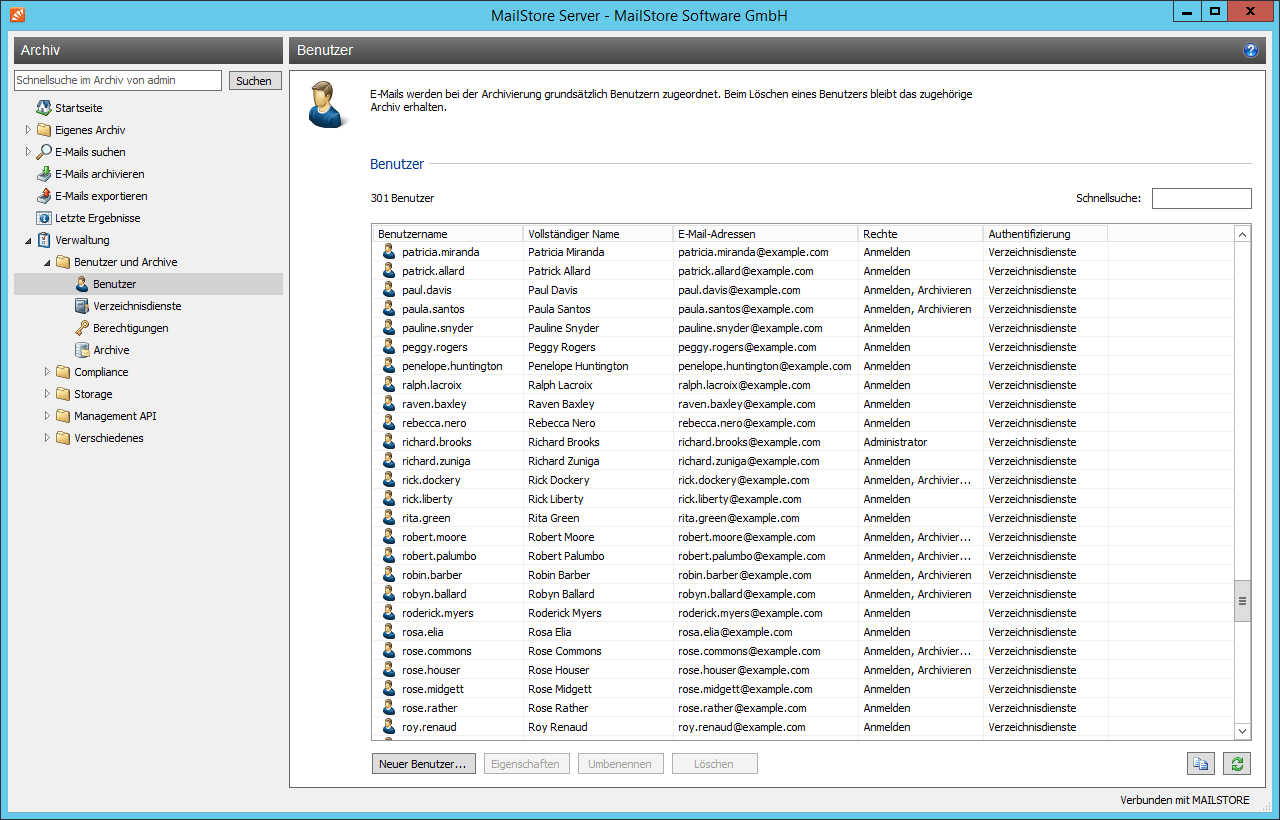Click the E-Mails suchen magnifier icon
The height and width of the screenshot is (820, 1280).
point(44,152)
